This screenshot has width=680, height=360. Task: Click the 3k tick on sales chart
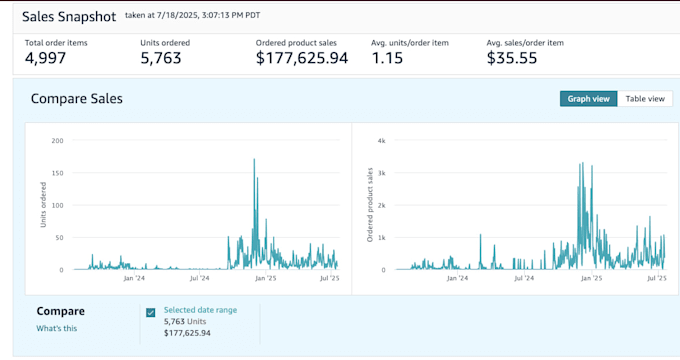tap(381, 173)
